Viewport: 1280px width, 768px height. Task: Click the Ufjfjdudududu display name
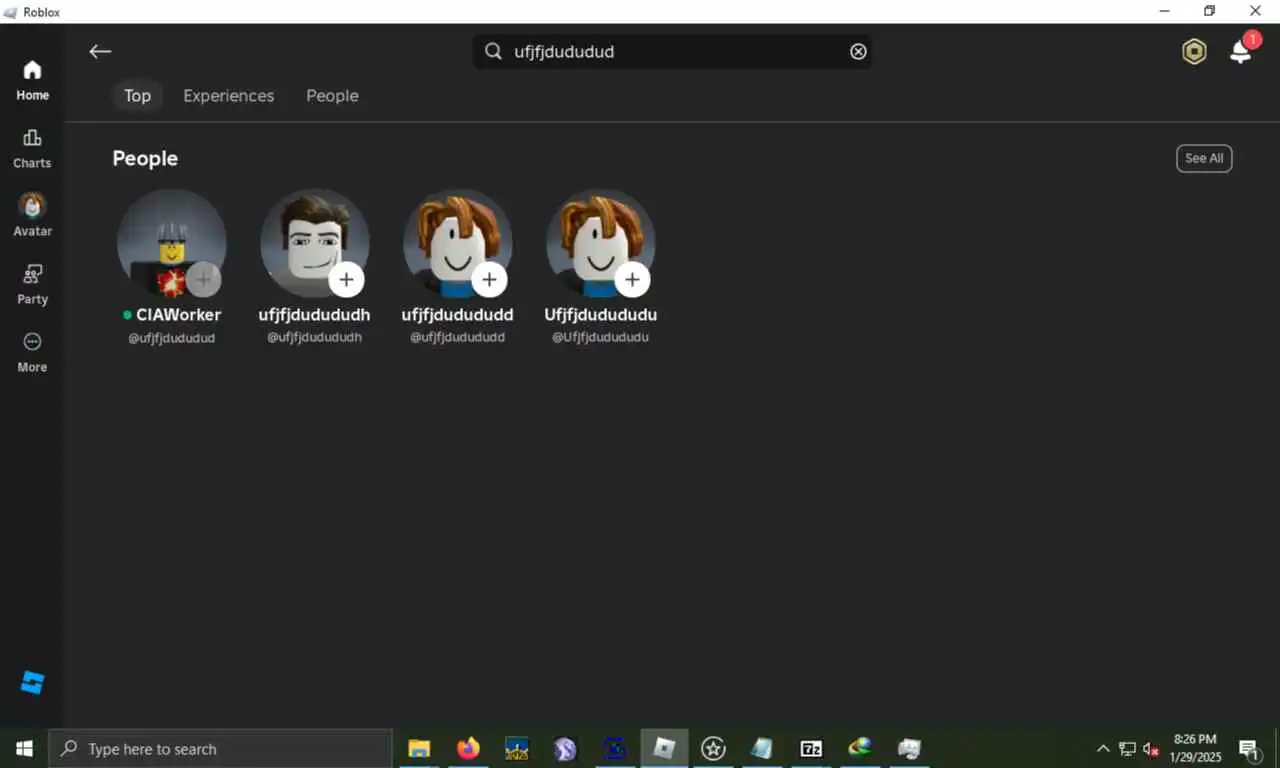coord(600,315)
